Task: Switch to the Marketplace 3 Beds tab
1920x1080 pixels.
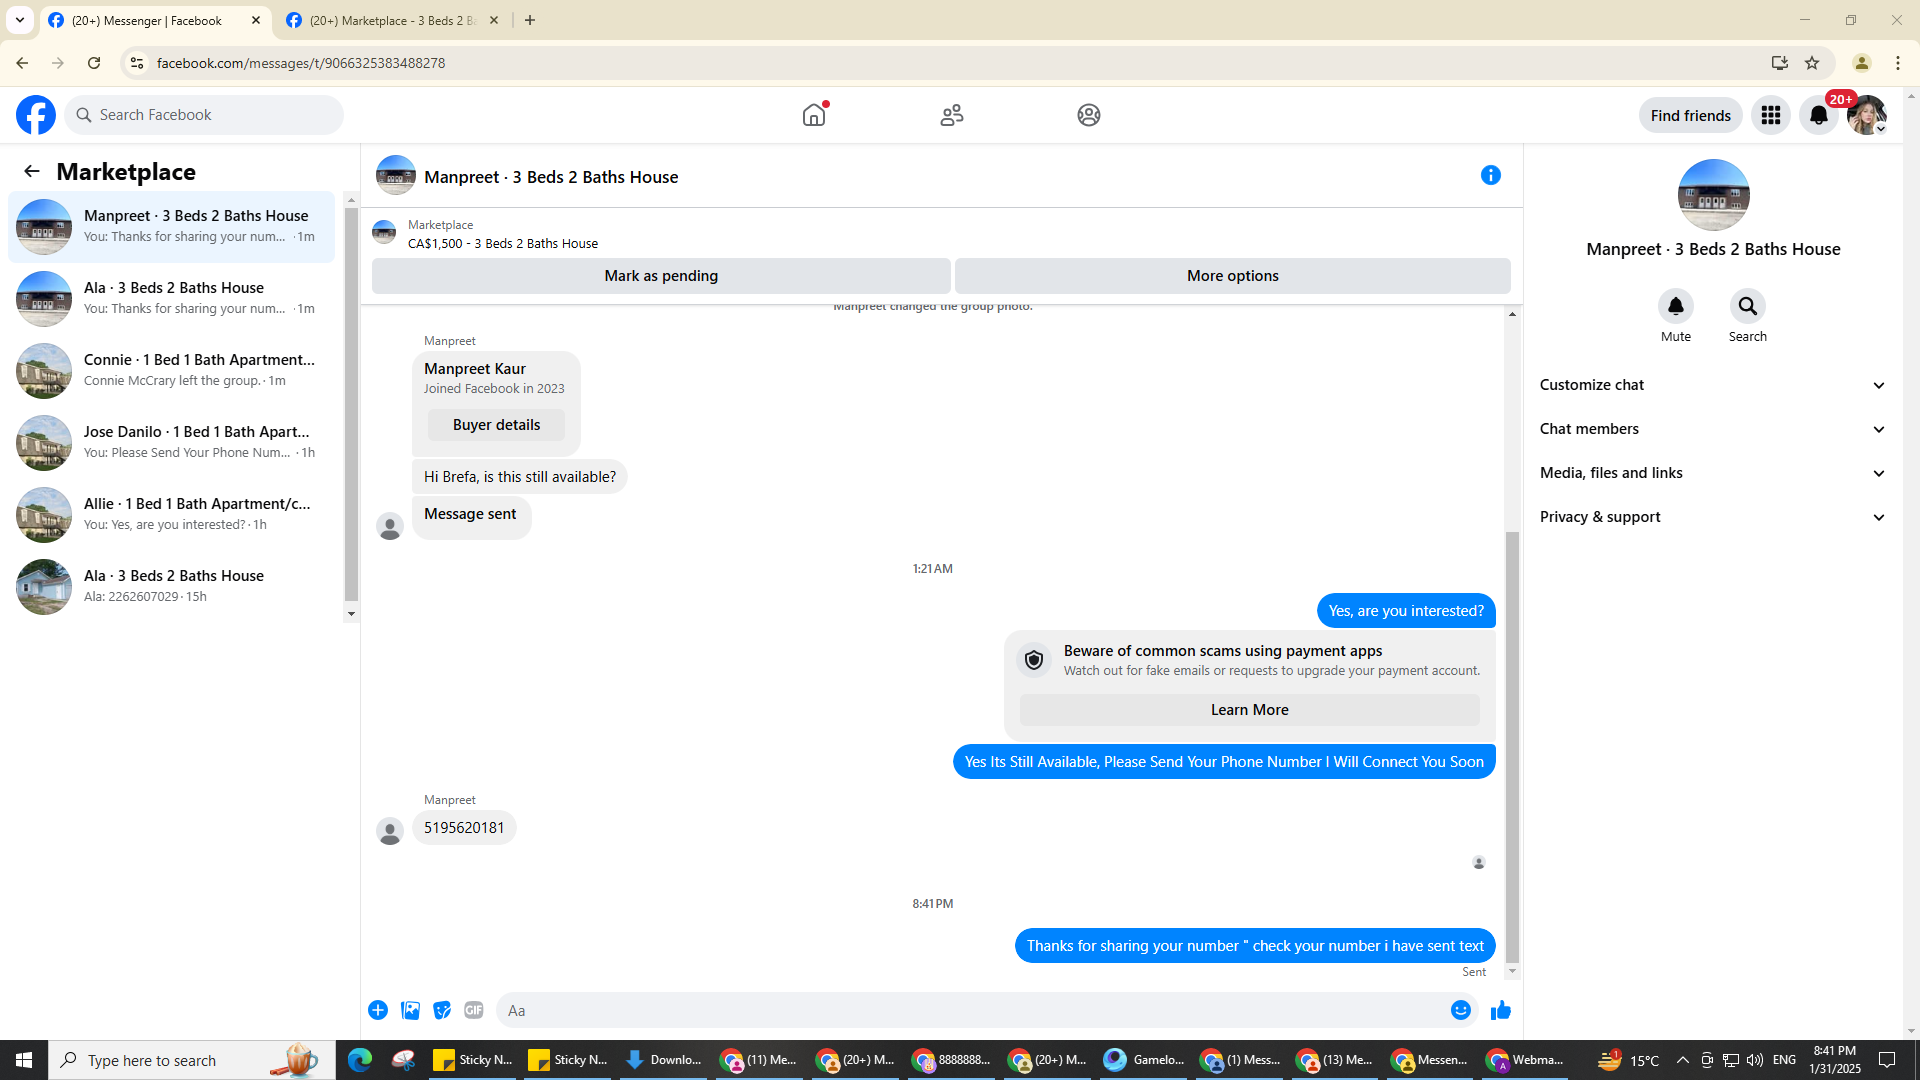Action: point(393,20)
